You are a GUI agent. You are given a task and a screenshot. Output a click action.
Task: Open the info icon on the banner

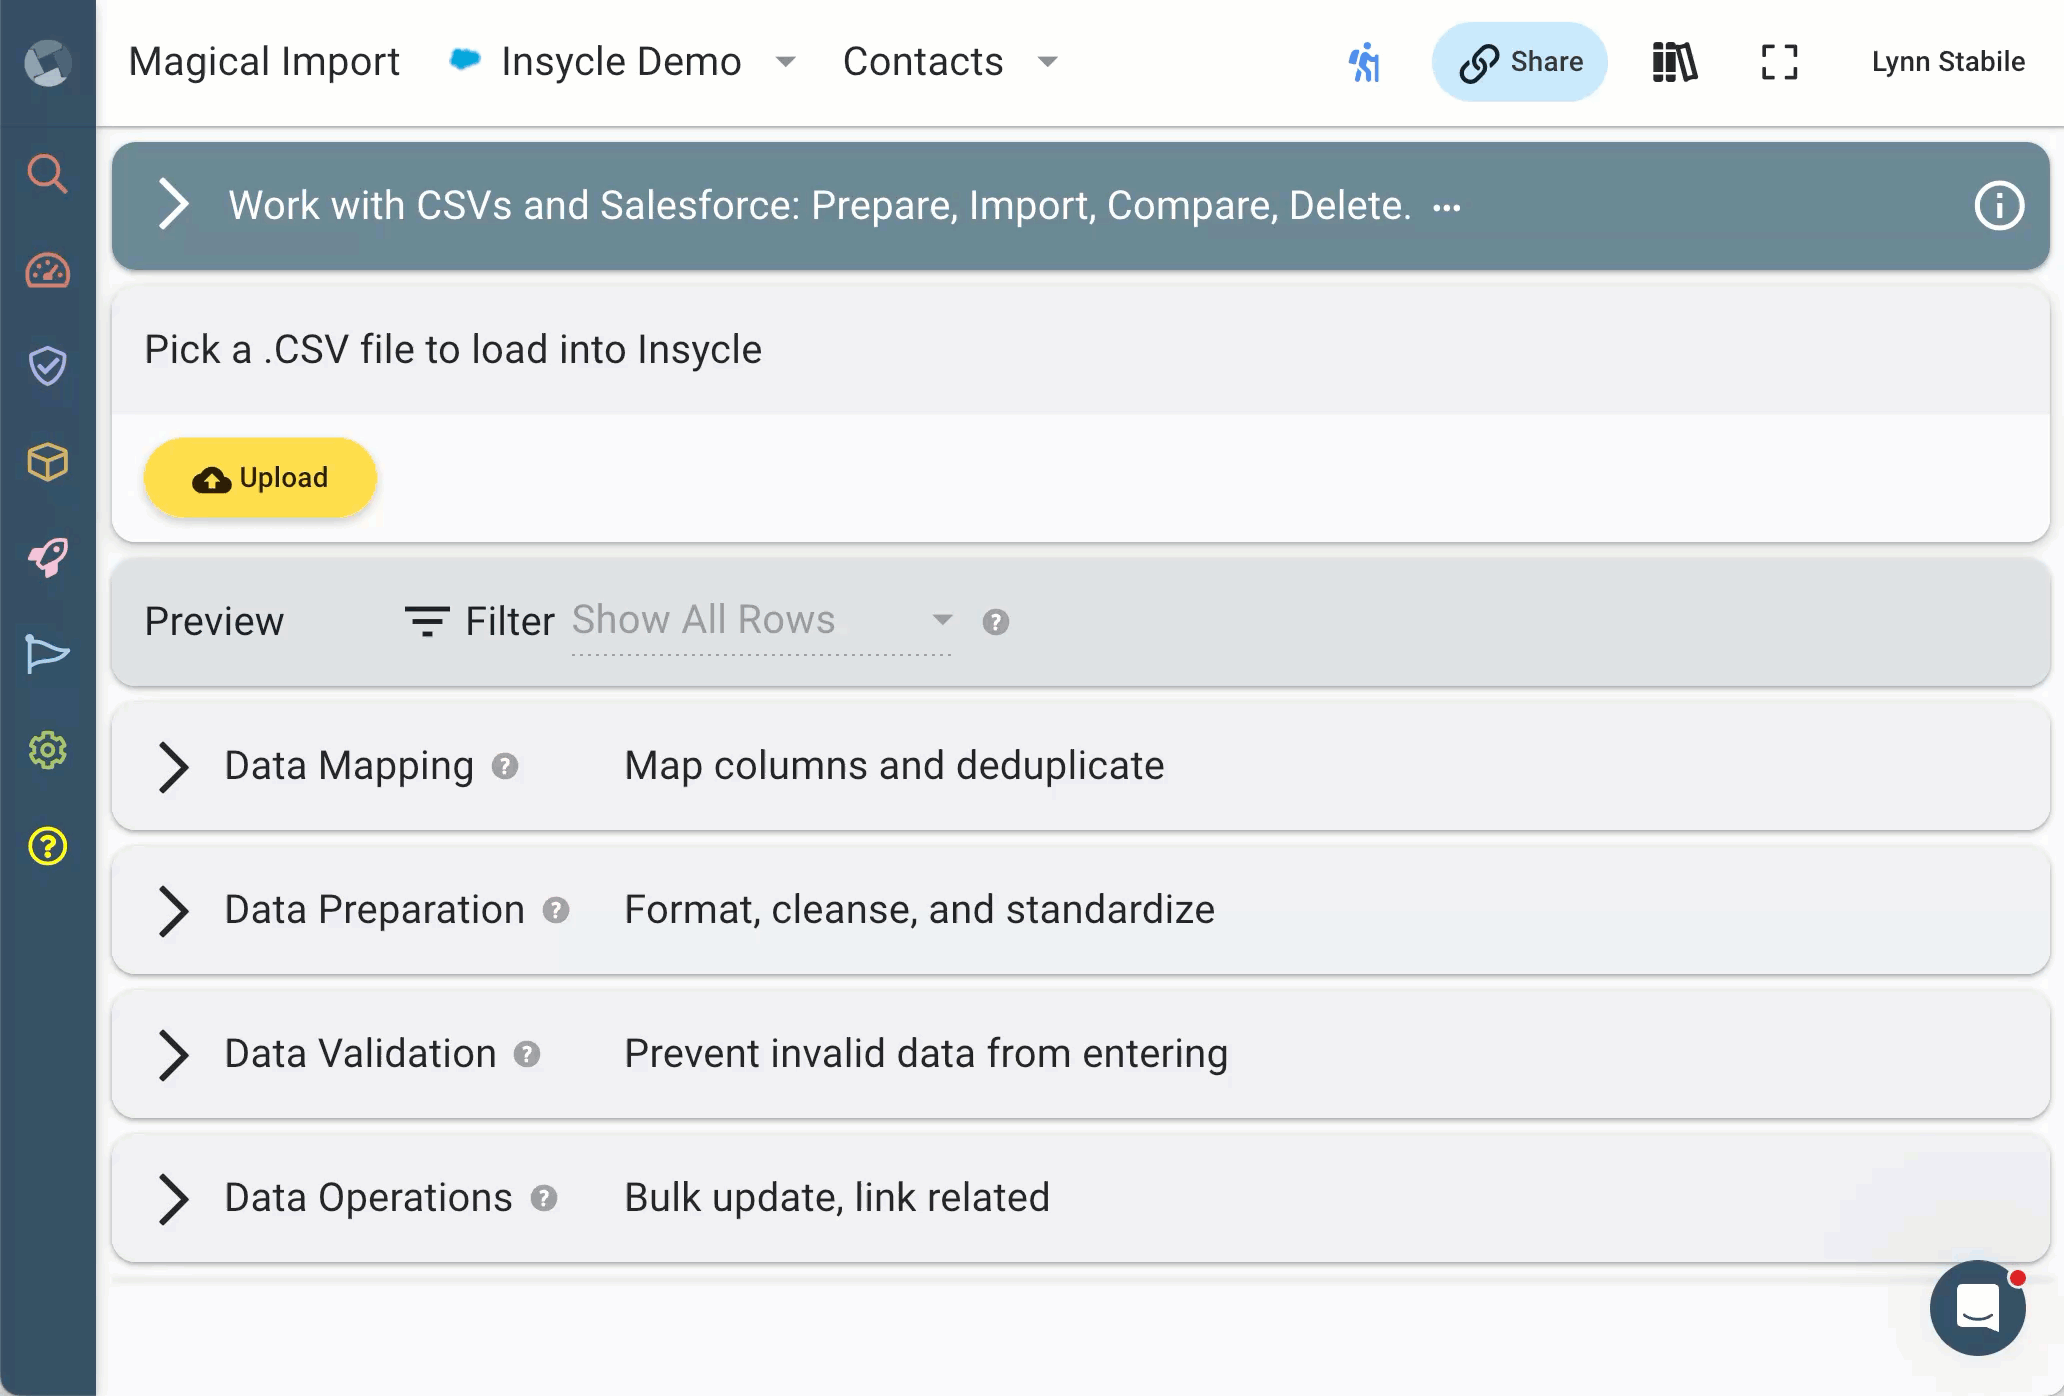[1999, 206]
